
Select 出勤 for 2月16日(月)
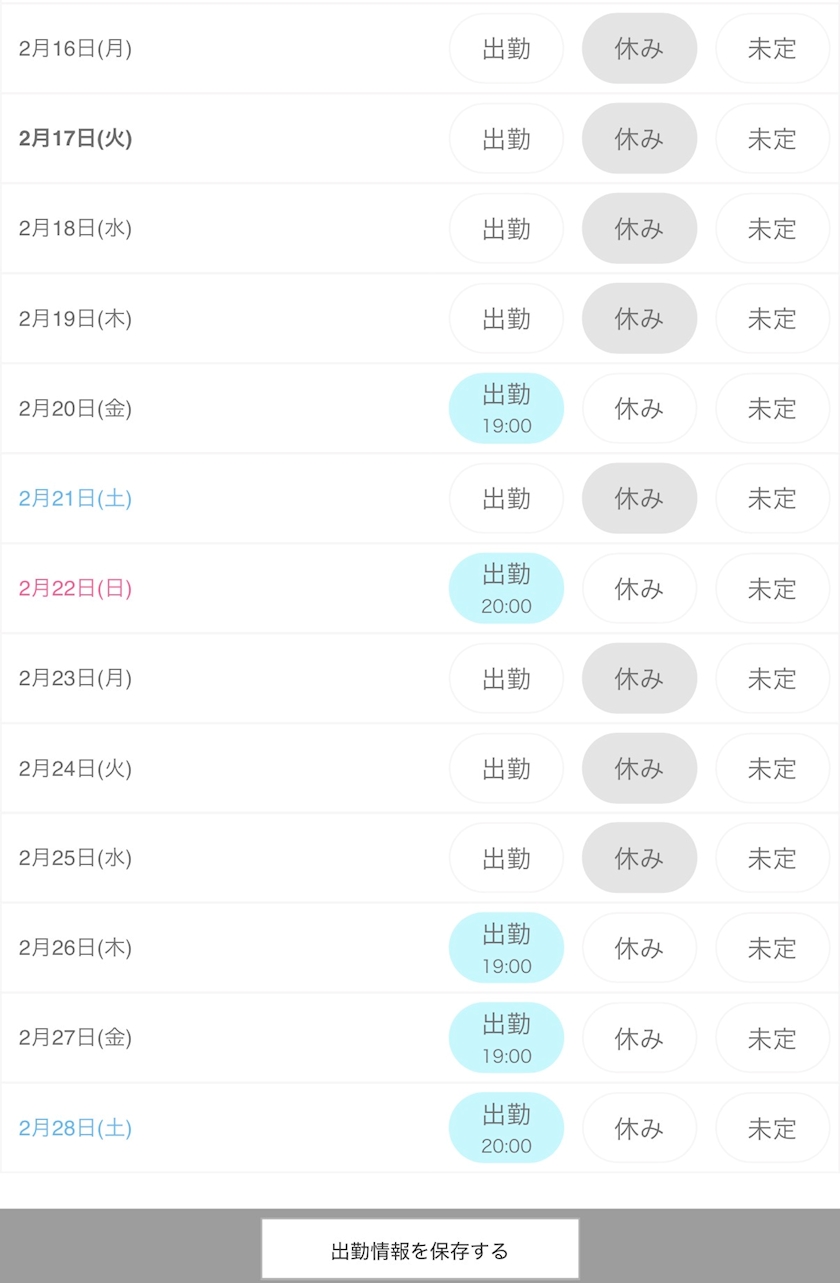pos(506,49)
